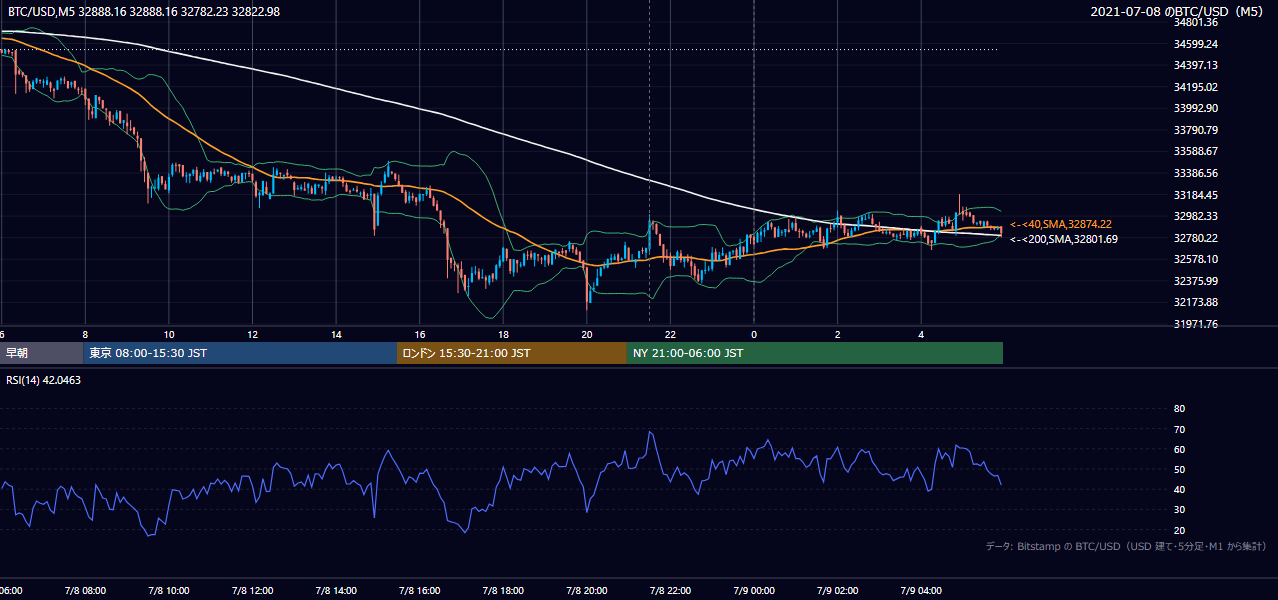Viewport: 1278px width, 600px height.
Task: Click RSI scale value 80
Action: 1179,409
